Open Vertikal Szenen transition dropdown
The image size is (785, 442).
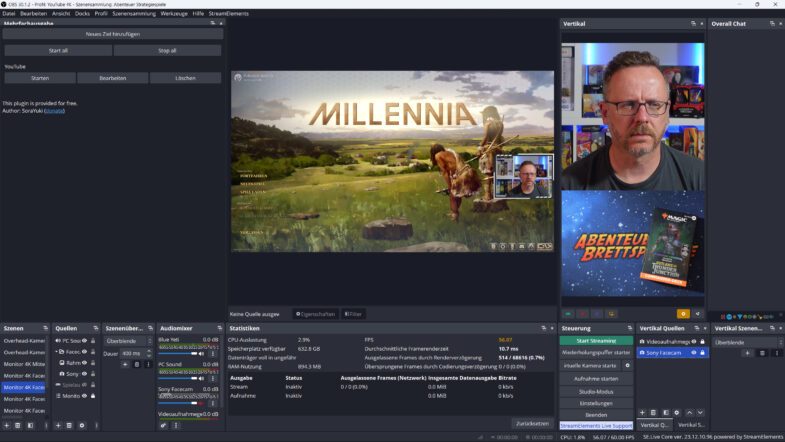(x=747, y=342)
